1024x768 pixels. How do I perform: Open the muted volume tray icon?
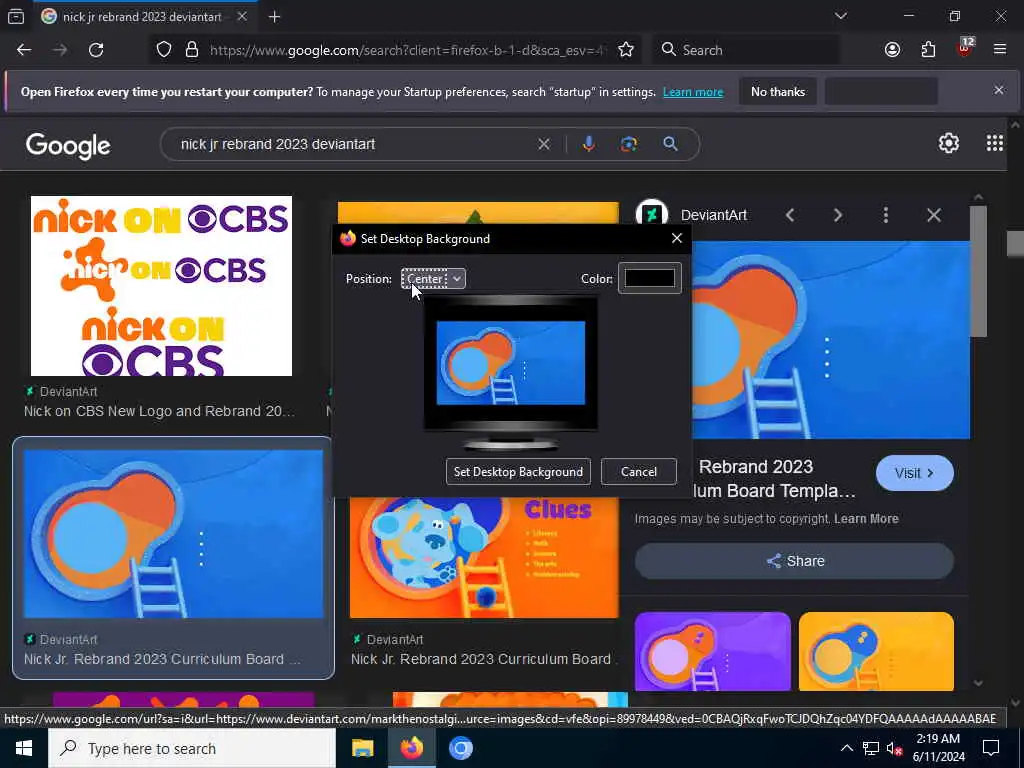[895, 748]
